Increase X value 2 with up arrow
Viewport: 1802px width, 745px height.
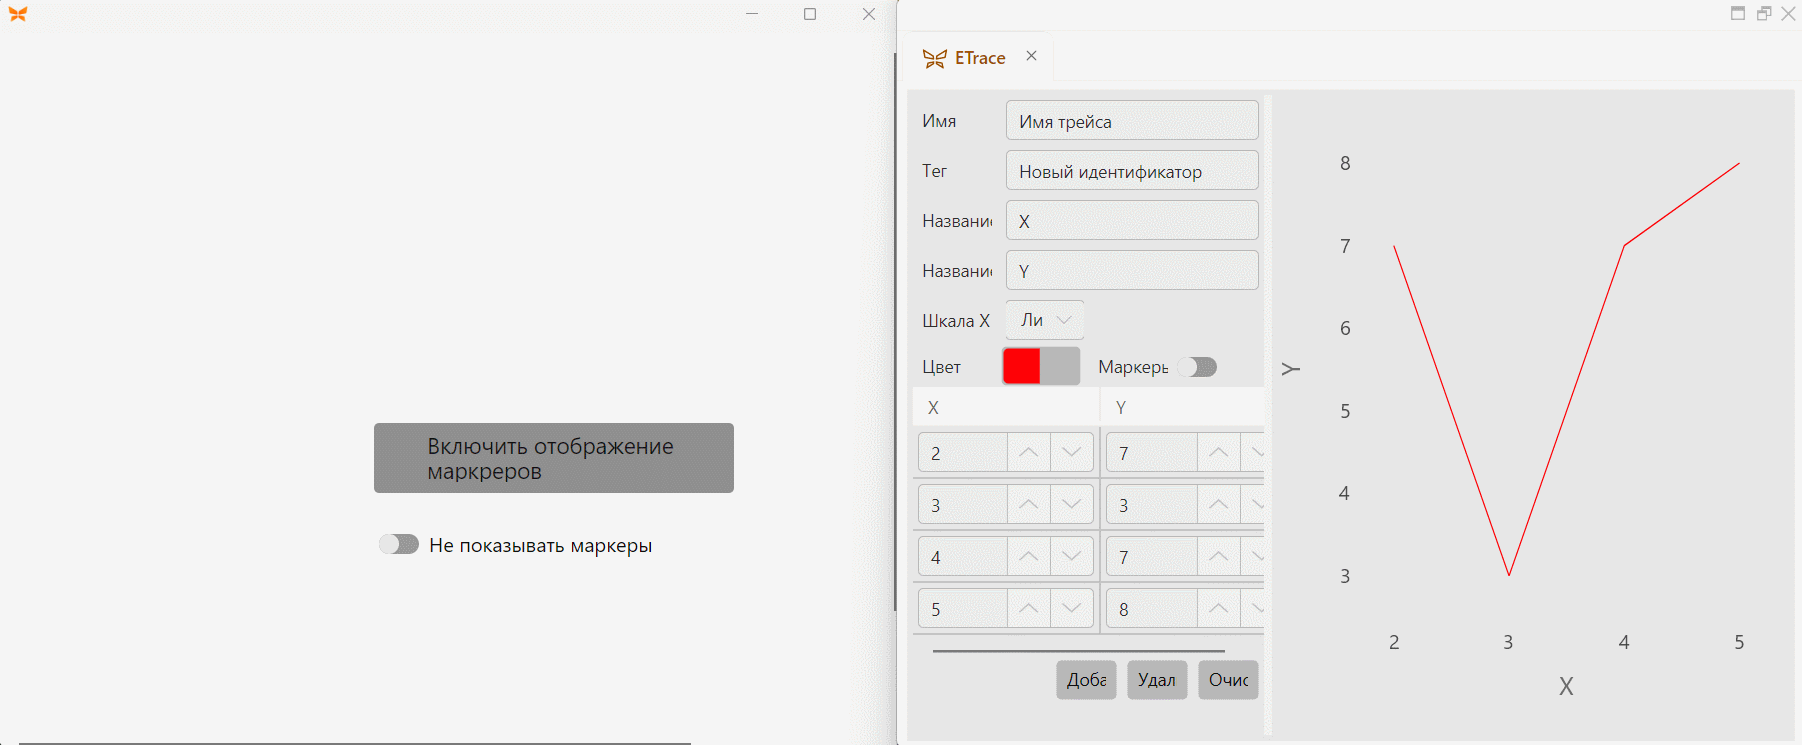pyautogui.click(x=1028, y=453)
